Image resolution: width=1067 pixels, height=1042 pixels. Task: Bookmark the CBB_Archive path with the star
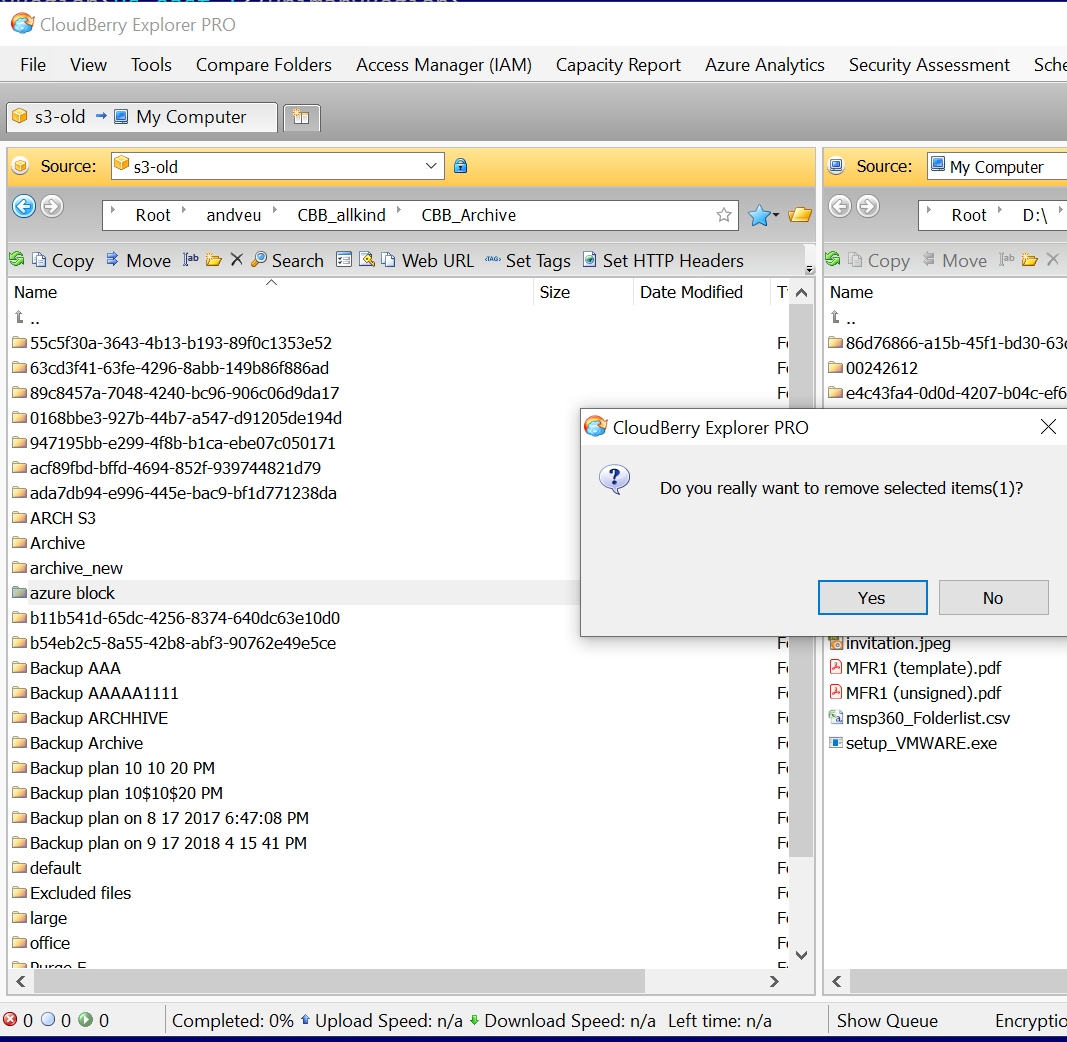click(724, 215)
